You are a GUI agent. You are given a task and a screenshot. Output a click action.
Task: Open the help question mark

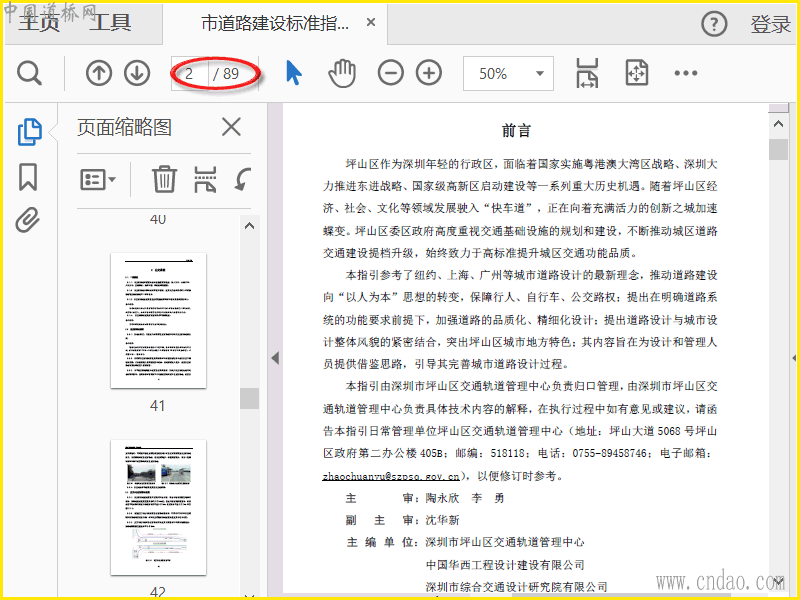pos(714,23)
